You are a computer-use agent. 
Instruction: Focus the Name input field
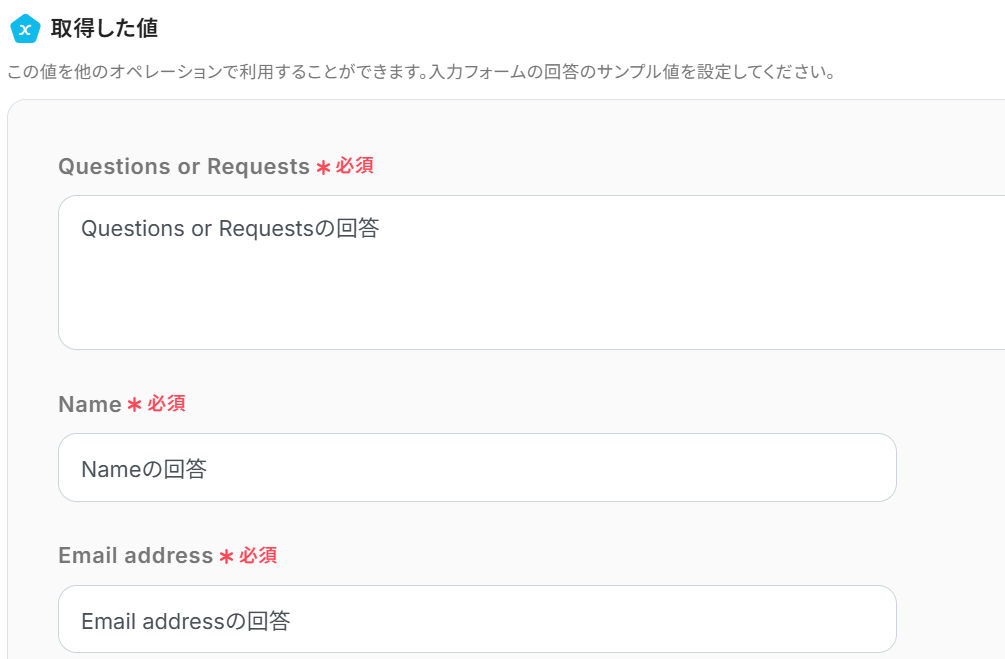click(x=477, y=468)
